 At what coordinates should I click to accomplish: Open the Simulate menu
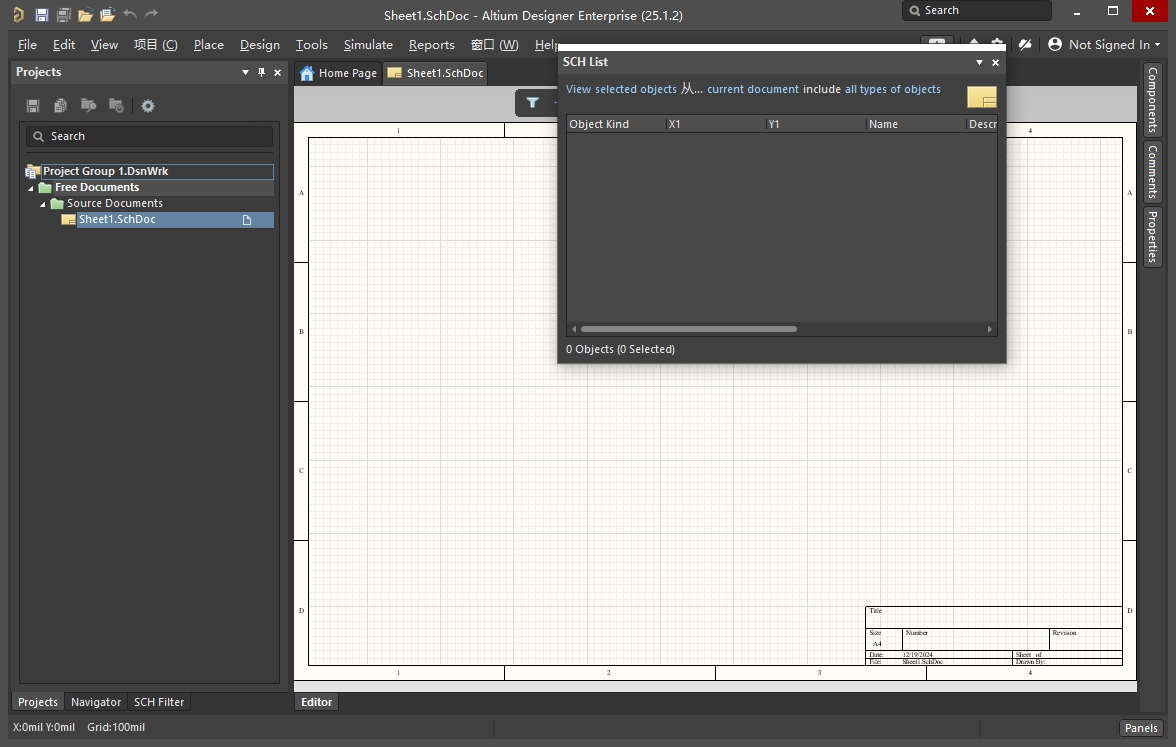point(368,44)
